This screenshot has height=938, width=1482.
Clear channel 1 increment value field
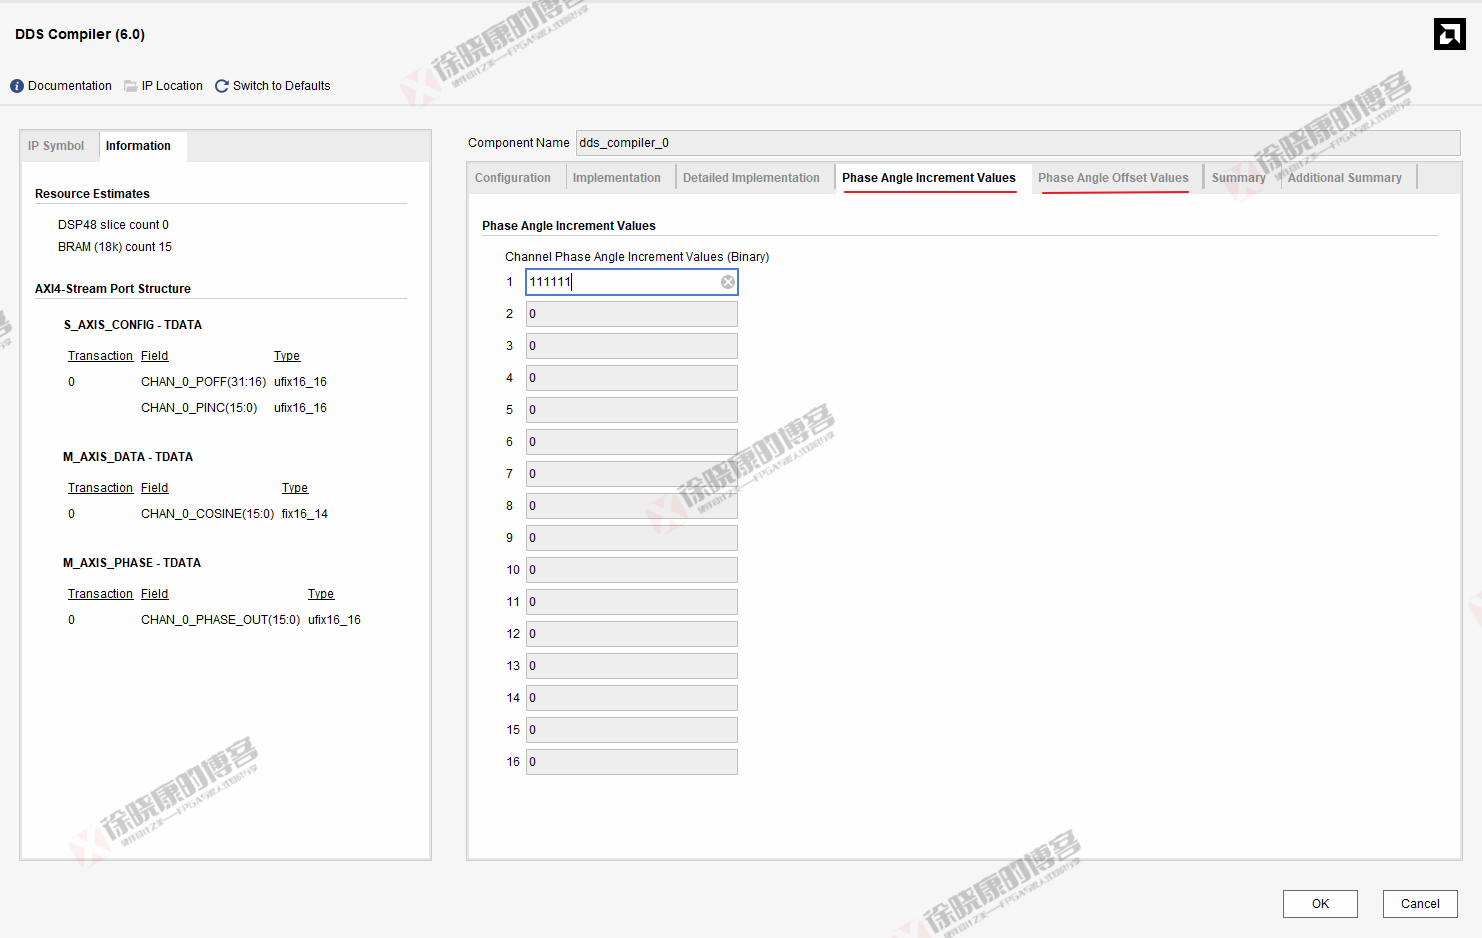pos(728,282)
